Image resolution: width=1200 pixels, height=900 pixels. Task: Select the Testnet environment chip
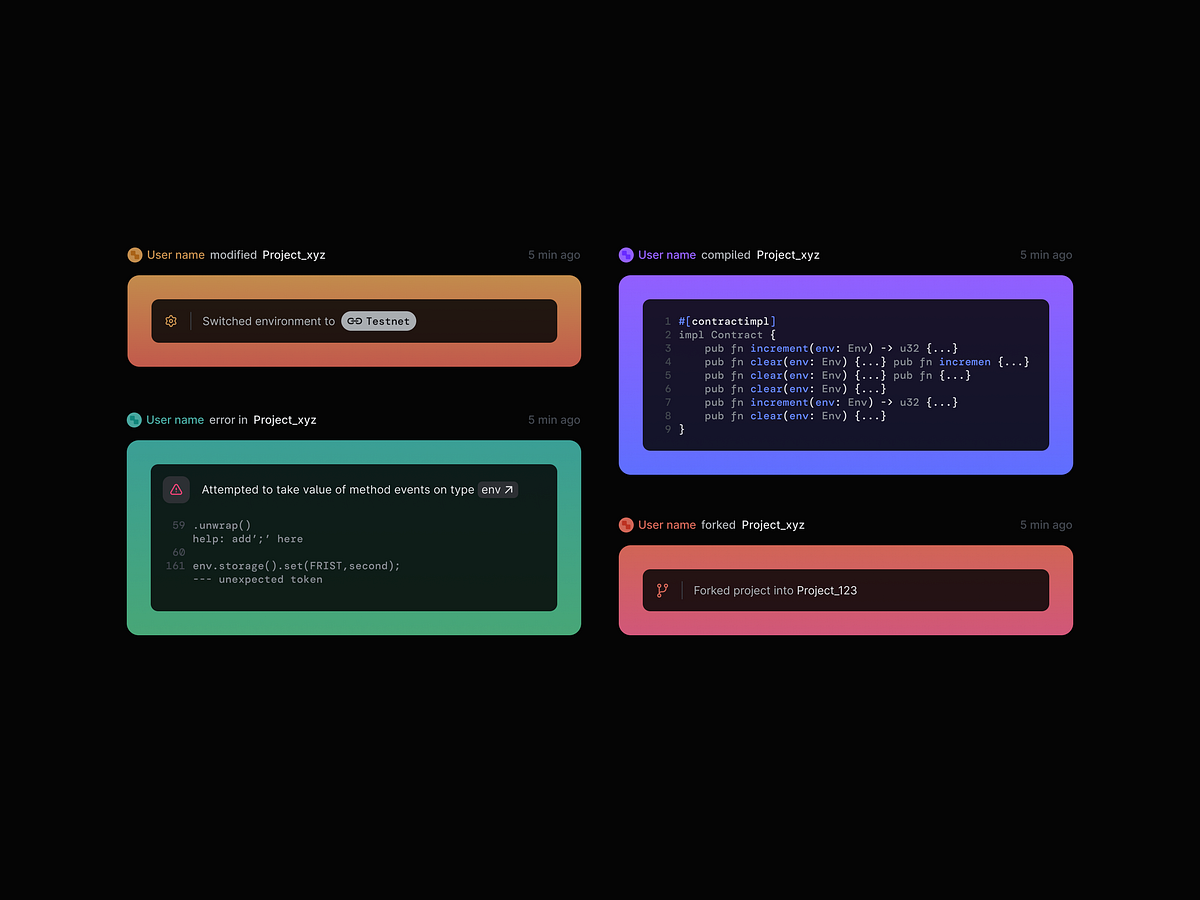click(x=378, y=321)
